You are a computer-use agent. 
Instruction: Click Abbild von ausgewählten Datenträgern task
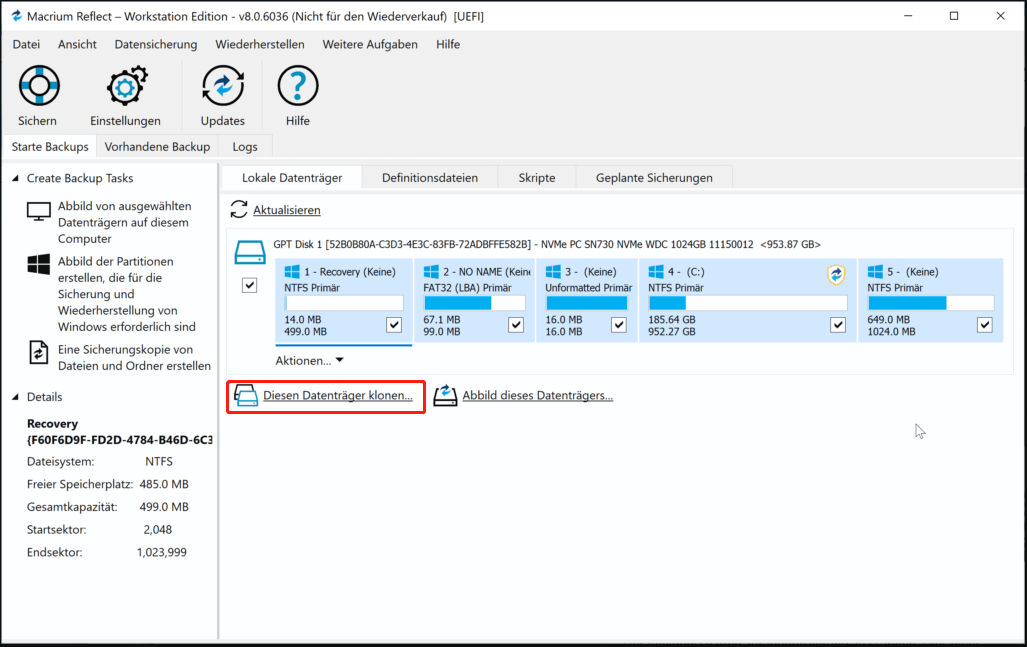click(x=124, y=223)
